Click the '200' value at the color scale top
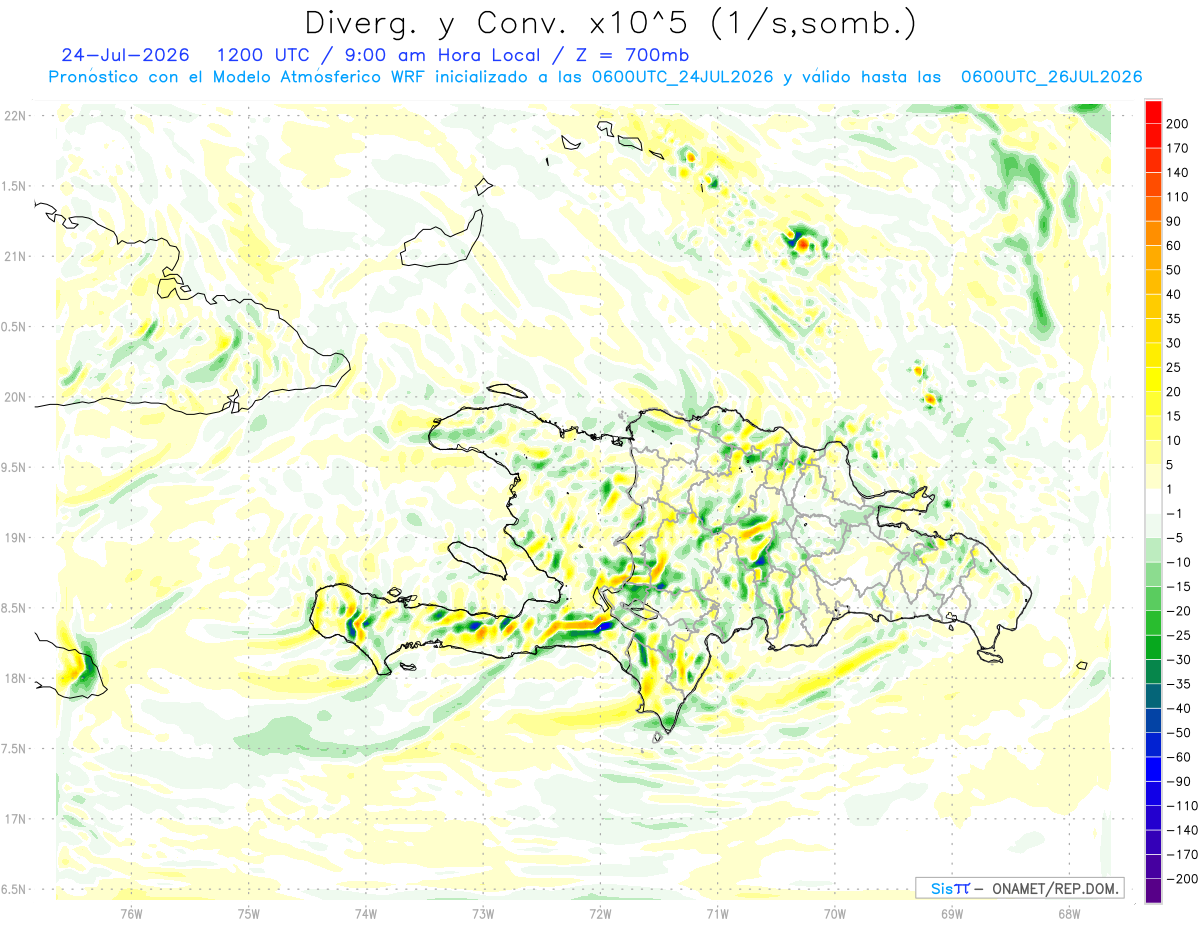1200x927 pixels. [1176, 123]
